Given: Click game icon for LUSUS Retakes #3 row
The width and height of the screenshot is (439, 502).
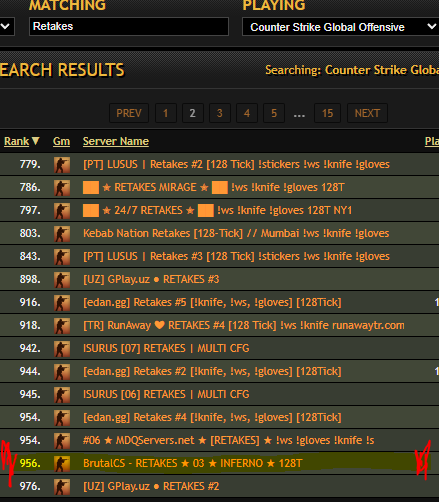Looking at the screenshot, I should pos(62,257).
